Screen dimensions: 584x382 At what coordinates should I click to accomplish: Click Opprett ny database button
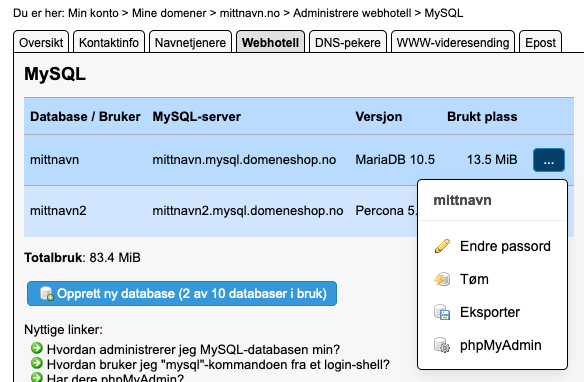[182, 293]
